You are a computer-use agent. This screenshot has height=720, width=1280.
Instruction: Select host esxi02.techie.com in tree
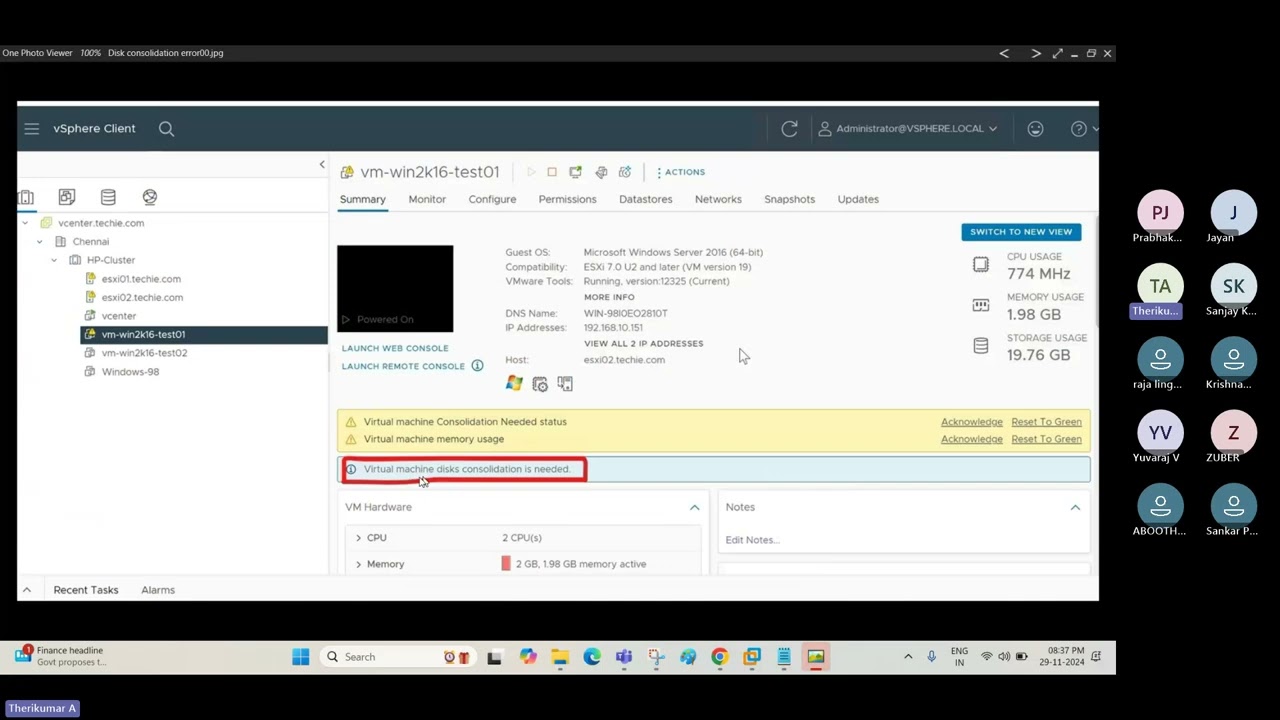pos(141,297)
